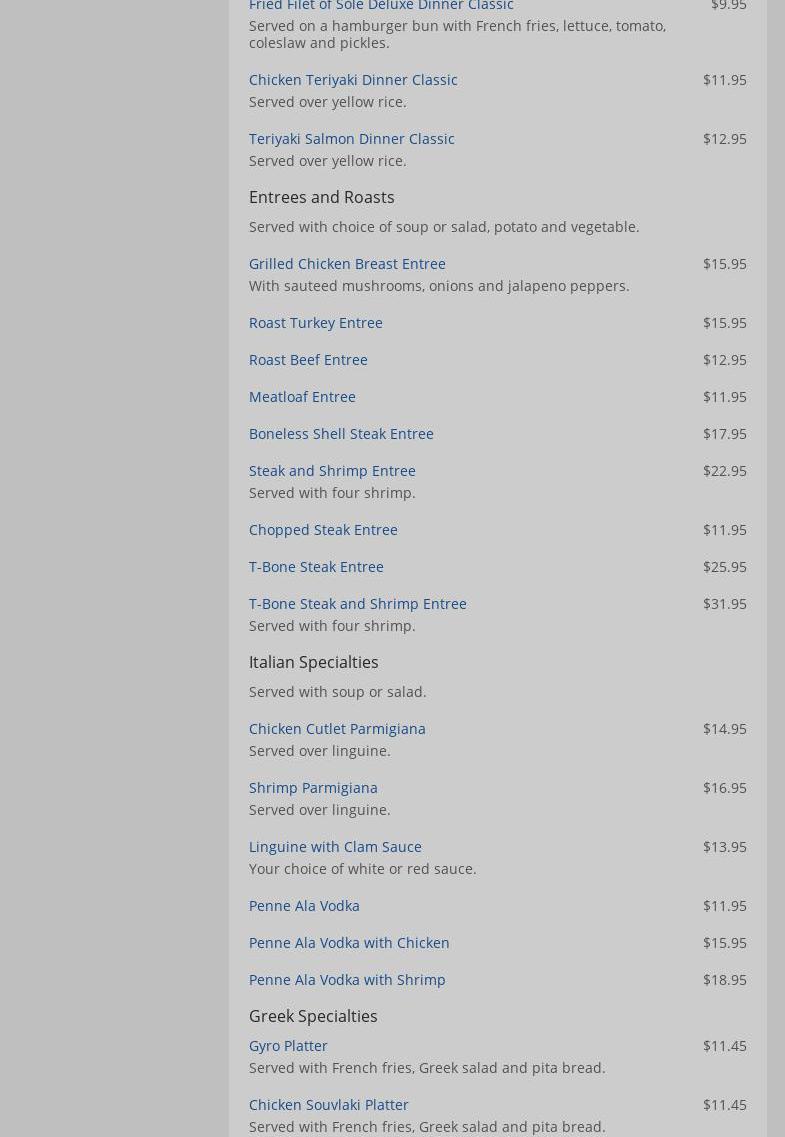
Task: Click the $31.95 price for T-Bone and Shrimp
Action: pos(724,604)
